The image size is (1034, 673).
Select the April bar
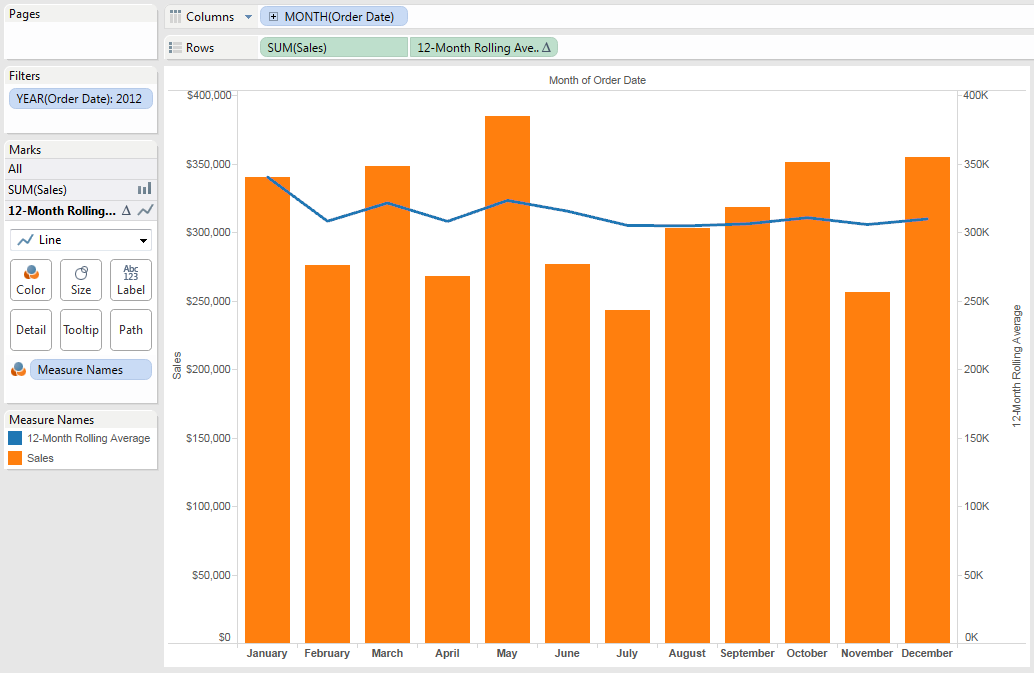point(447,459)
